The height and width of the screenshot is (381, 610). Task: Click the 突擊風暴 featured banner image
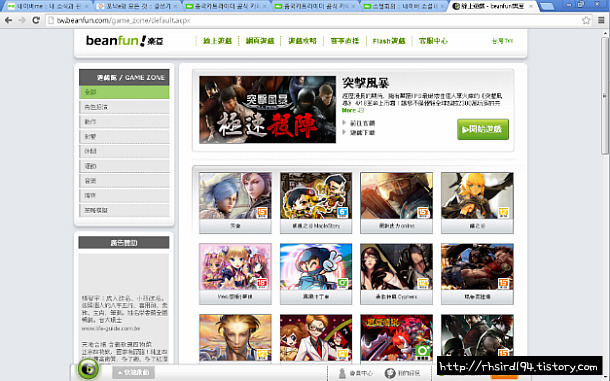click(x=267, y=109)
